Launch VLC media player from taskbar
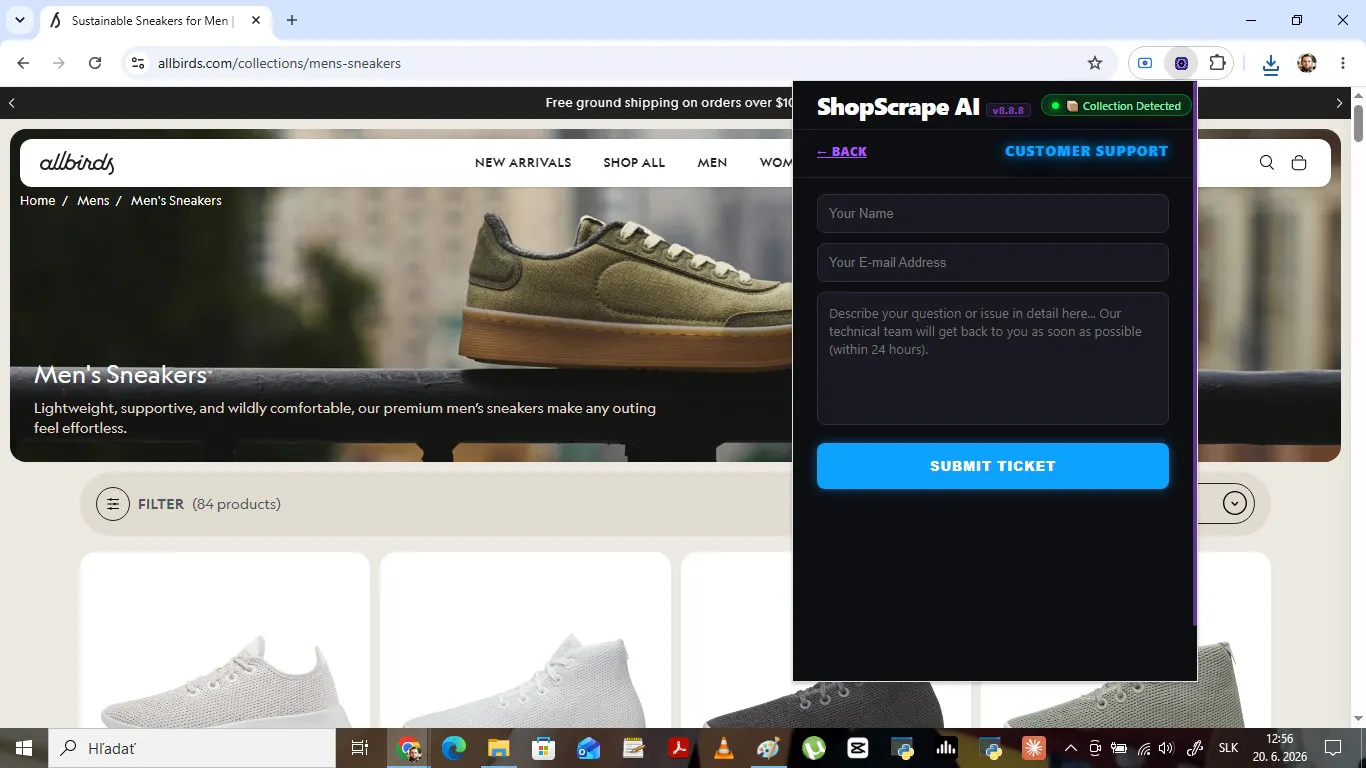Screen dimensions: 1366x768 click(723, 748)
